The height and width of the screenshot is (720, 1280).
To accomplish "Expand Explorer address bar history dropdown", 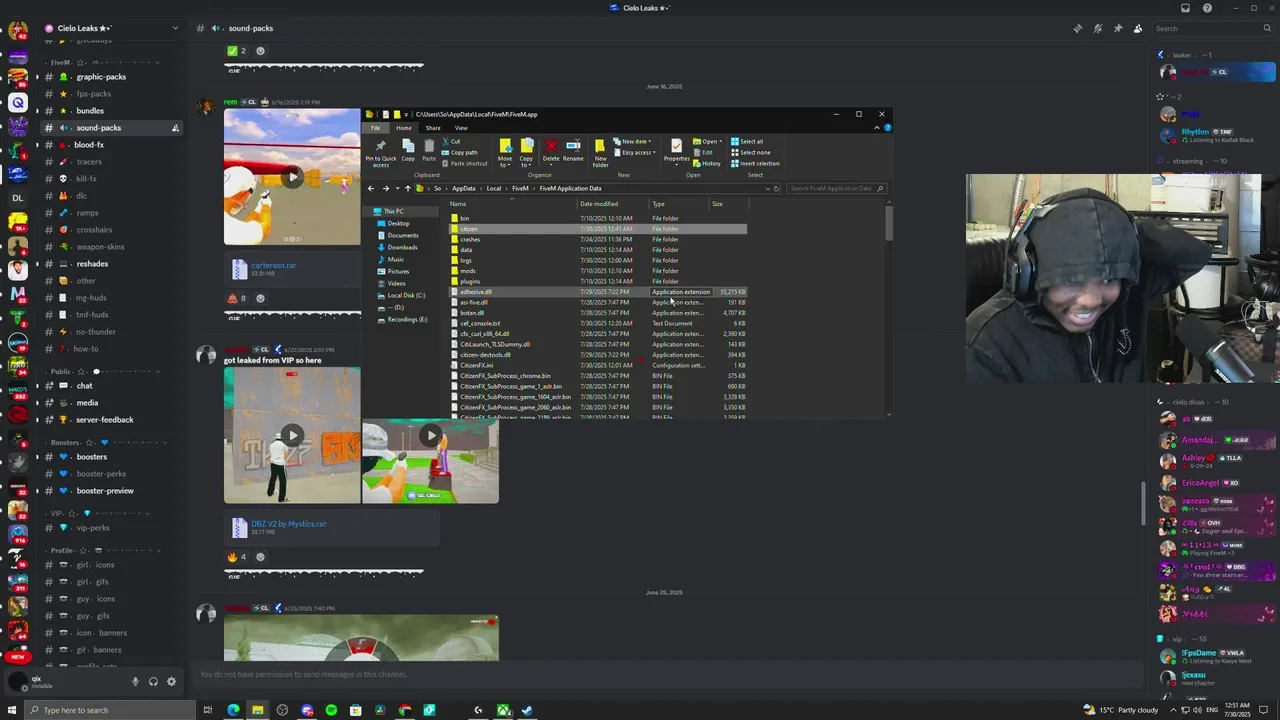I will coord(768,188).
